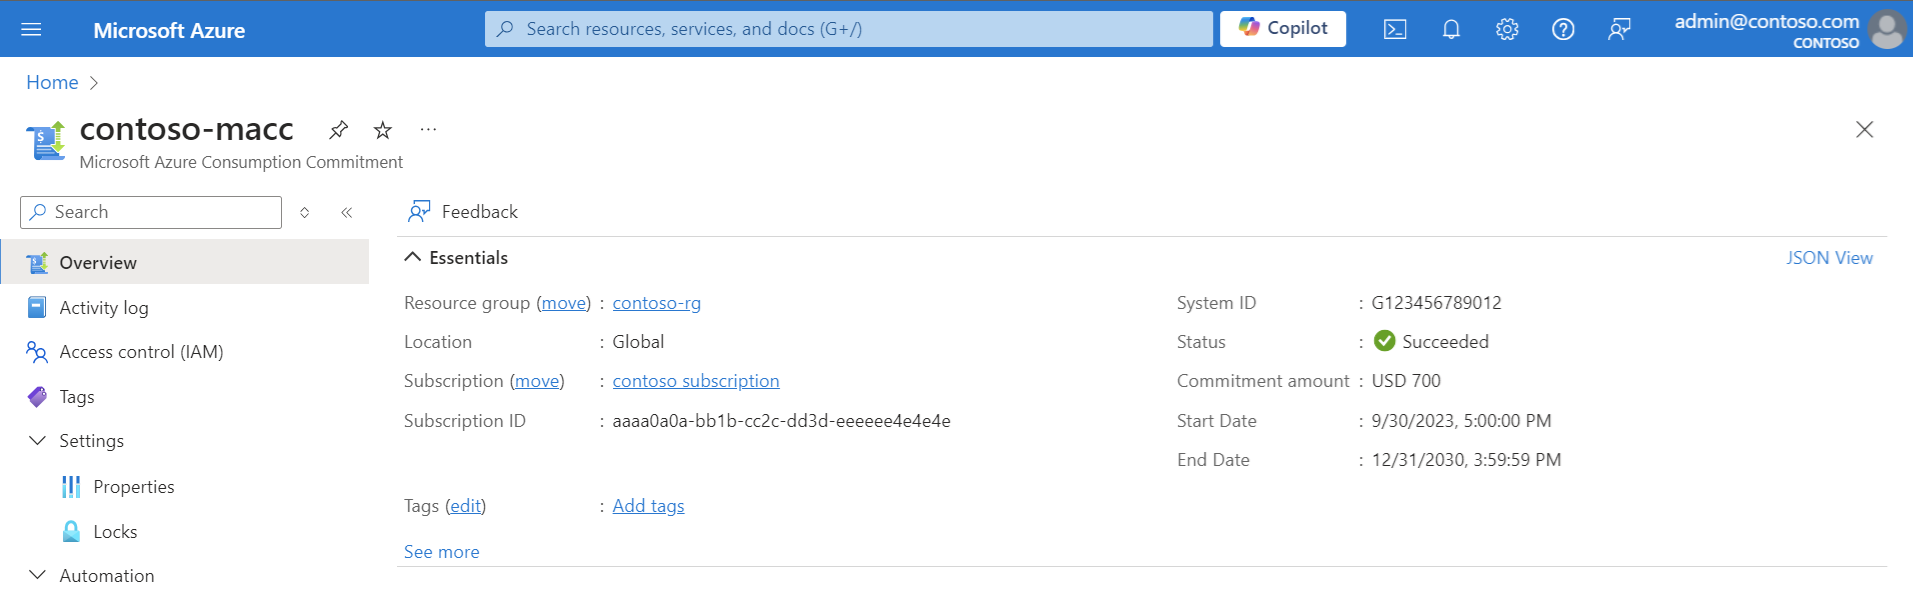Click the See more link
The width and height of the screenshot is (1913, 603).
pos(441,552)
